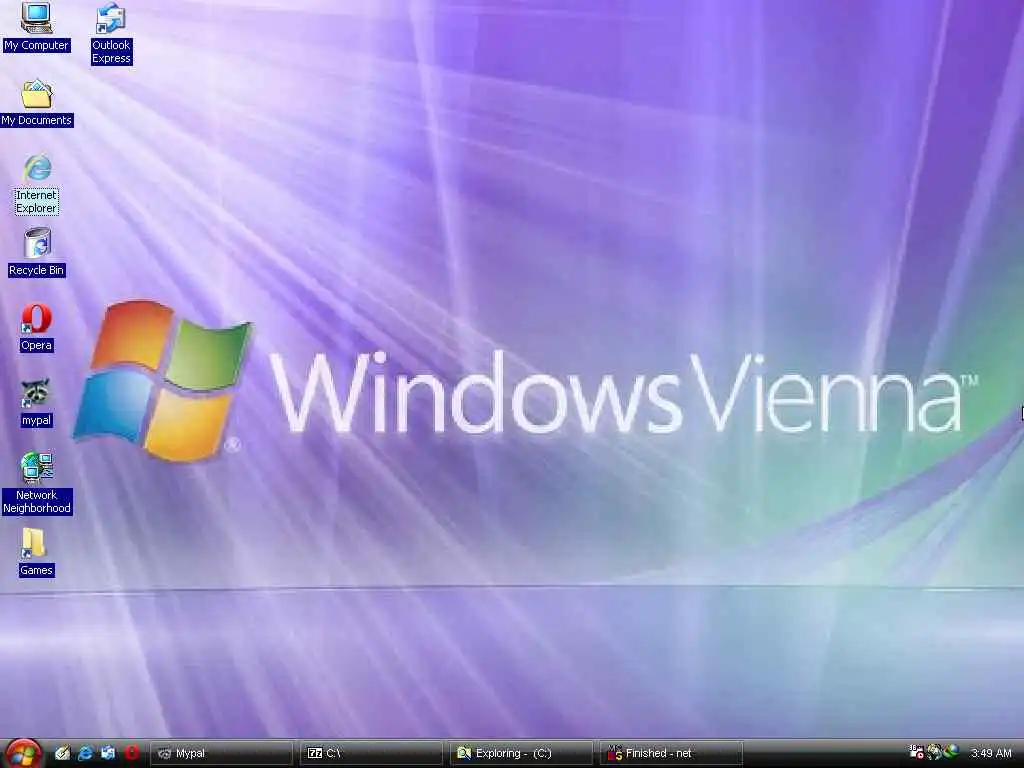Launch Opera from quick launch bar

pyautogui.click(x=131, y=753)
